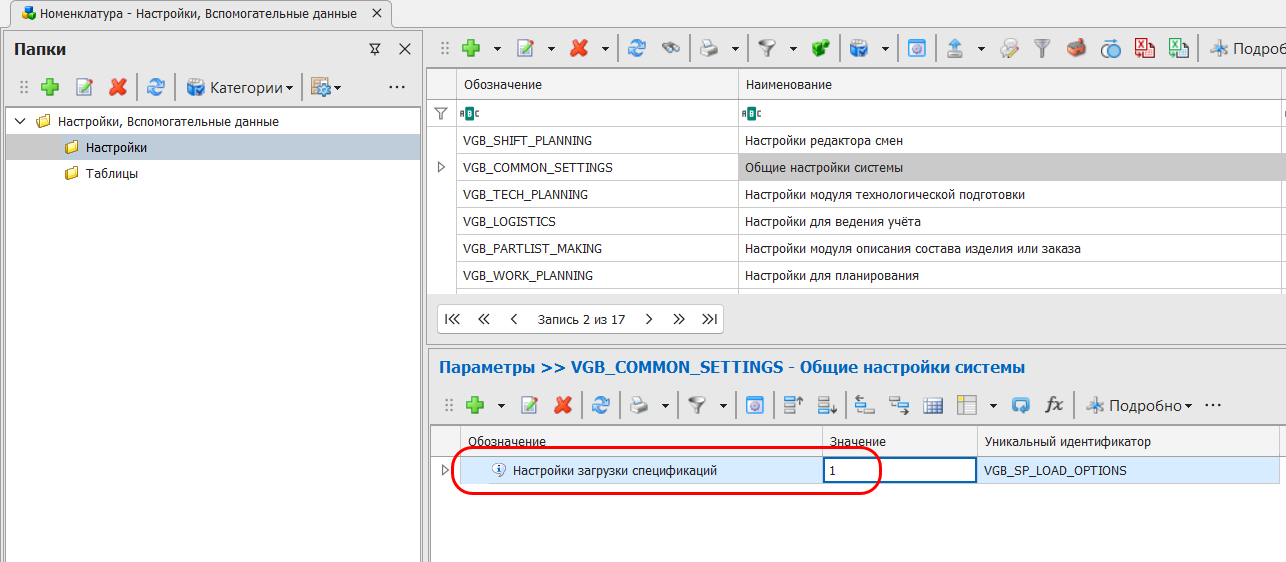Open add-record dropdown arrow in main toolbar

coord(497,48)
